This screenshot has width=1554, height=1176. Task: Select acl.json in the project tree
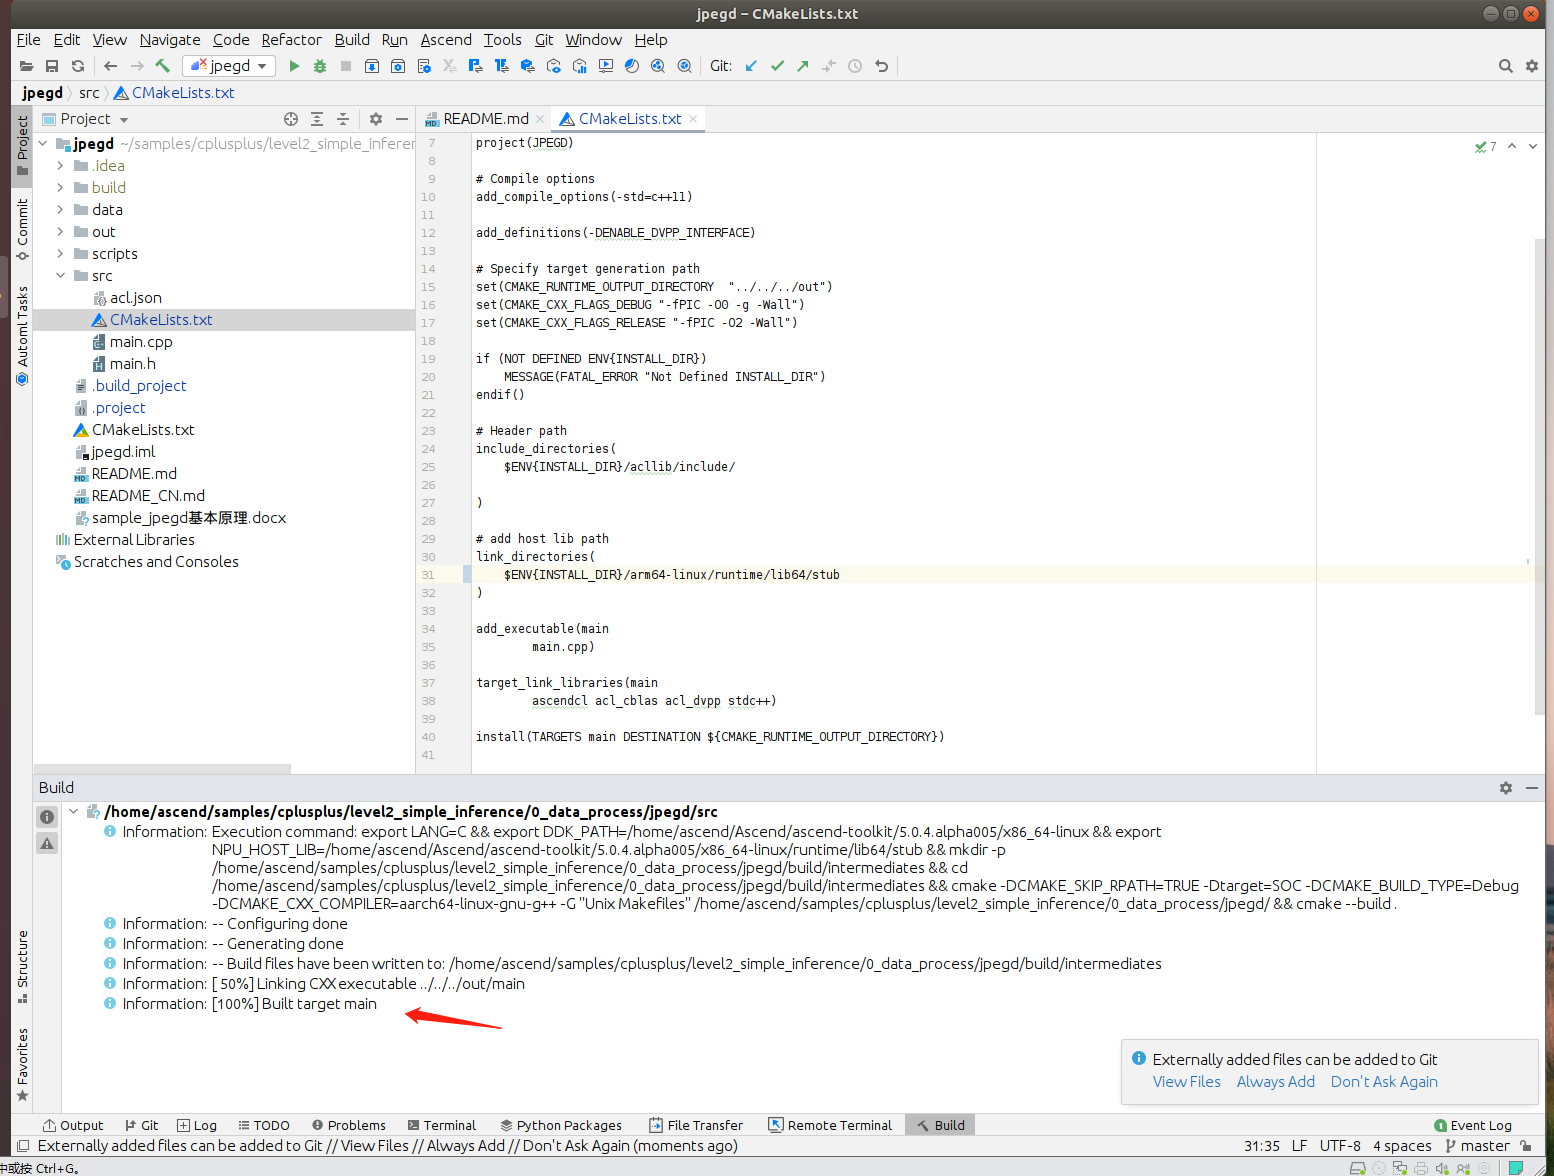pyautogui.click(x=136, y=298)
